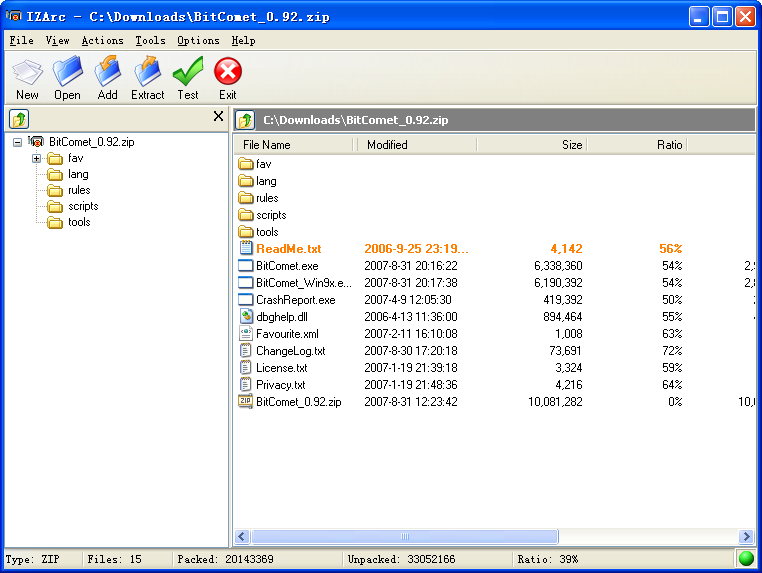The width and height of the screenshot is (762, 573).
Task: Sort by the Ratio column header
Action: 637,145
